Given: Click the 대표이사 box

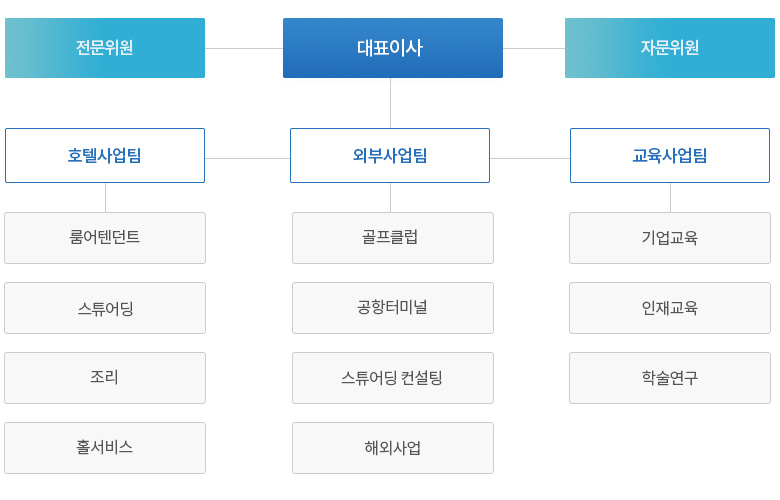Looking at the screenshot, I should coord(392,48).
